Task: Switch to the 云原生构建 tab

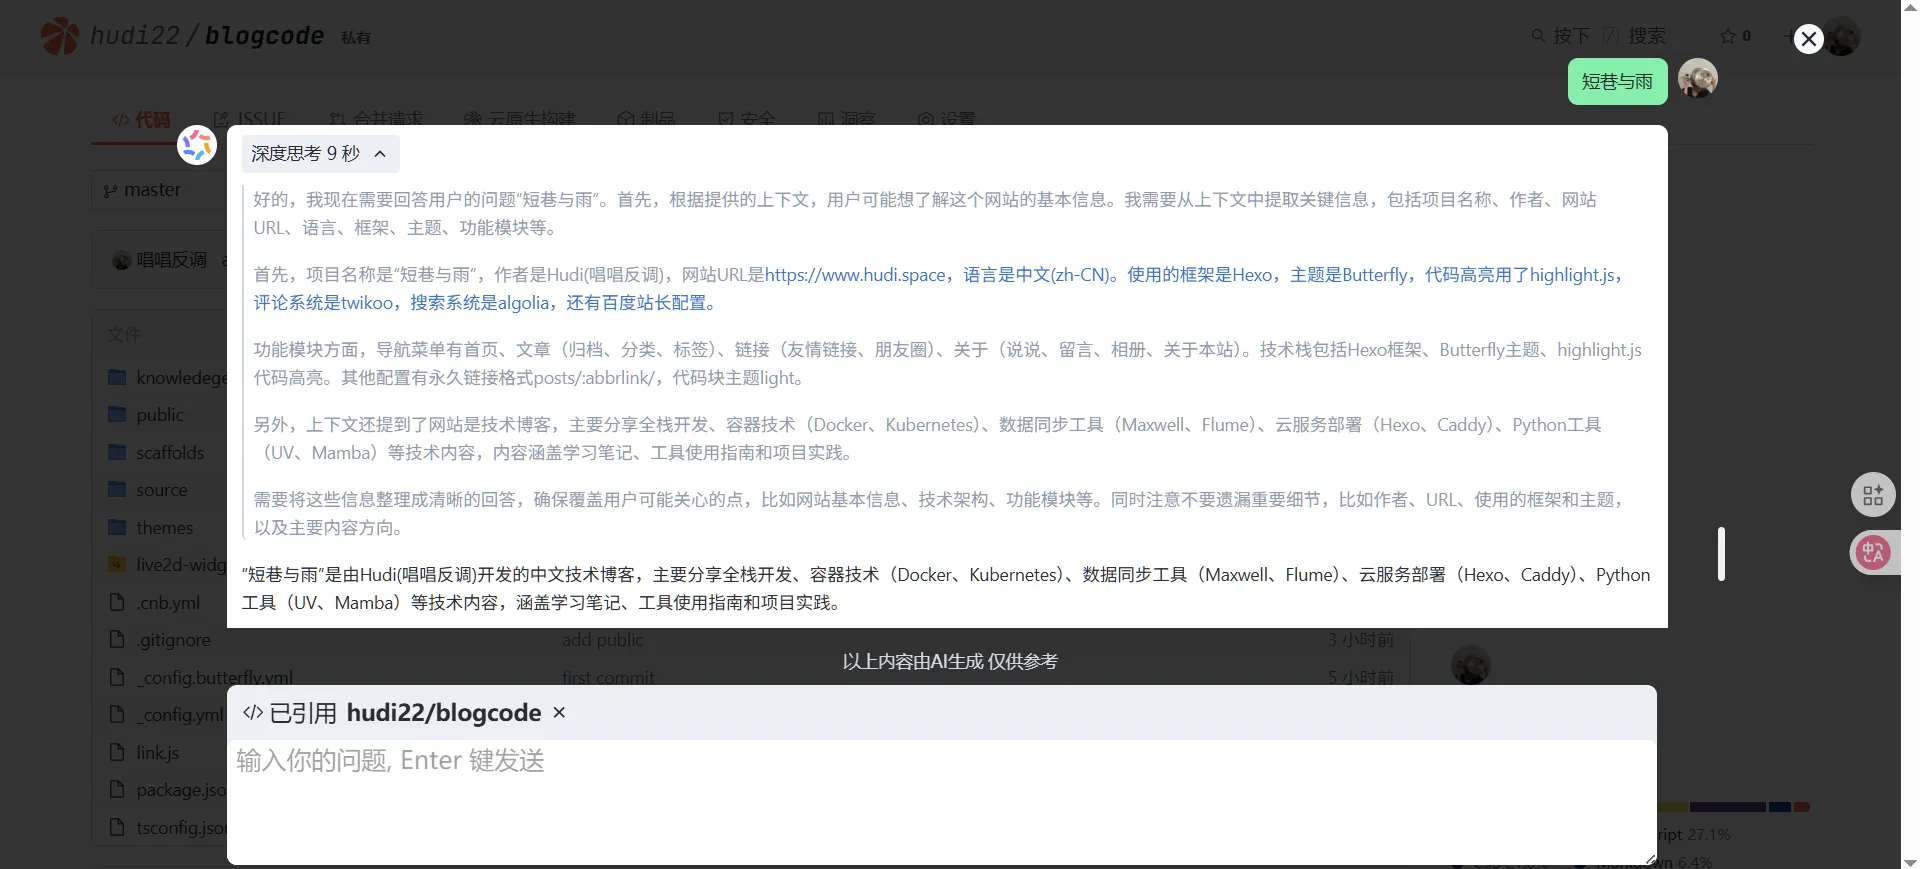Action: [x=520, y=120]
